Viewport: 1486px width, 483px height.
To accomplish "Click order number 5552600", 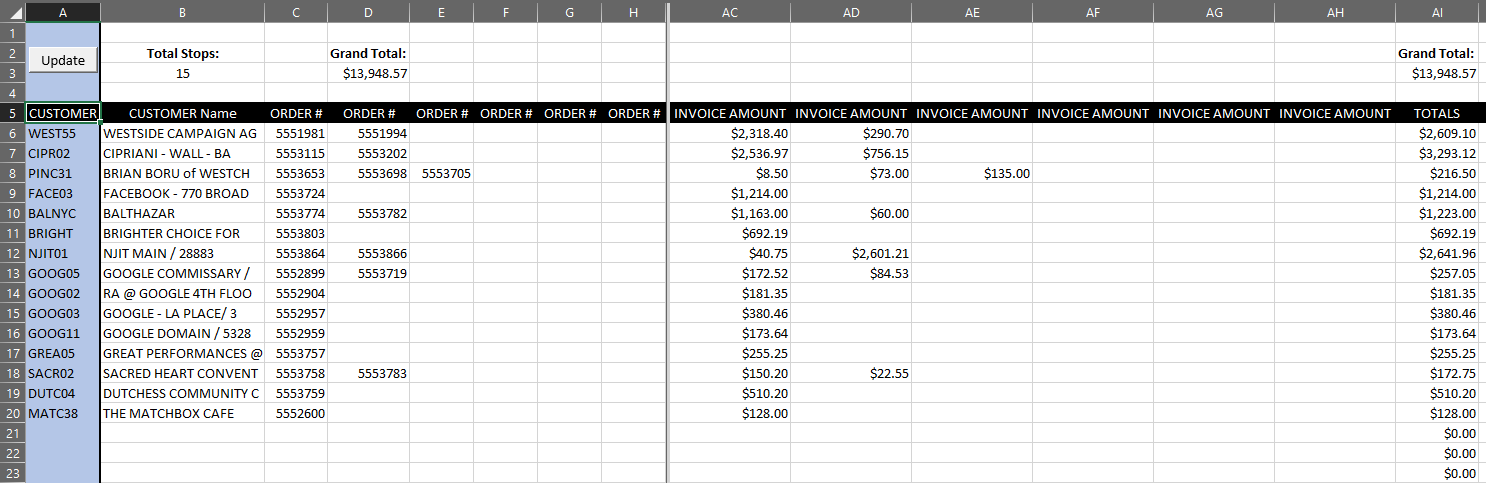I will point(300,413).
